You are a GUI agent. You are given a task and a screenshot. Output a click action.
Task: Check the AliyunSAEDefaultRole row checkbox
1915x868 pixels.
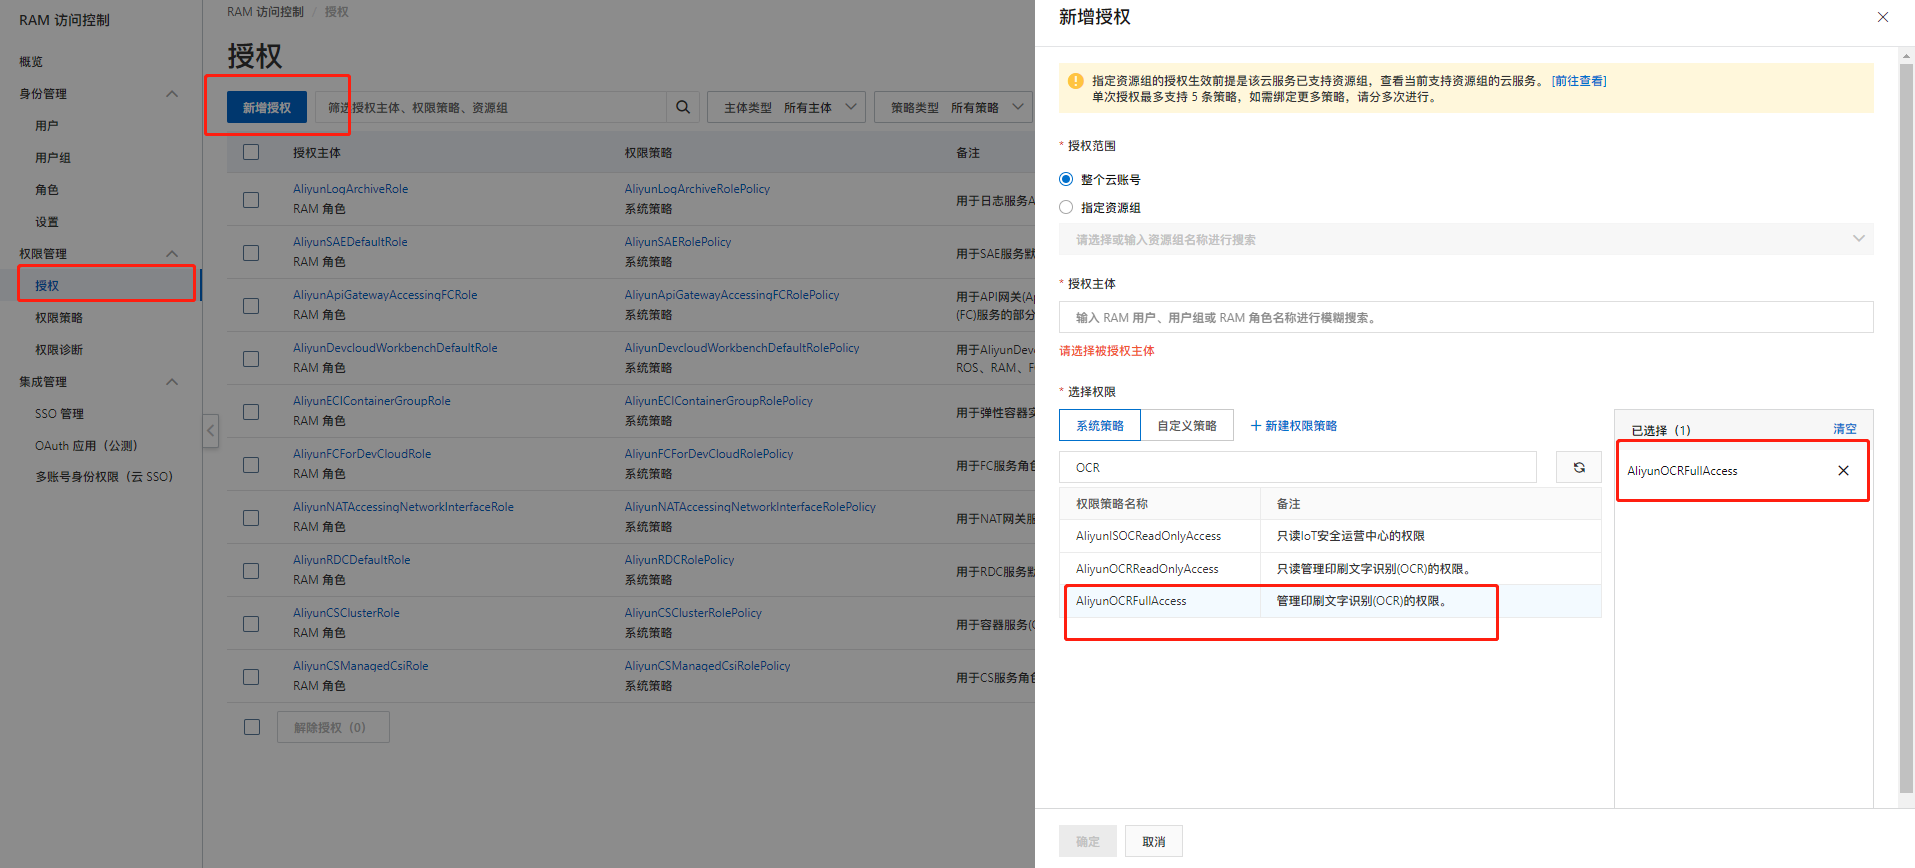251,252
